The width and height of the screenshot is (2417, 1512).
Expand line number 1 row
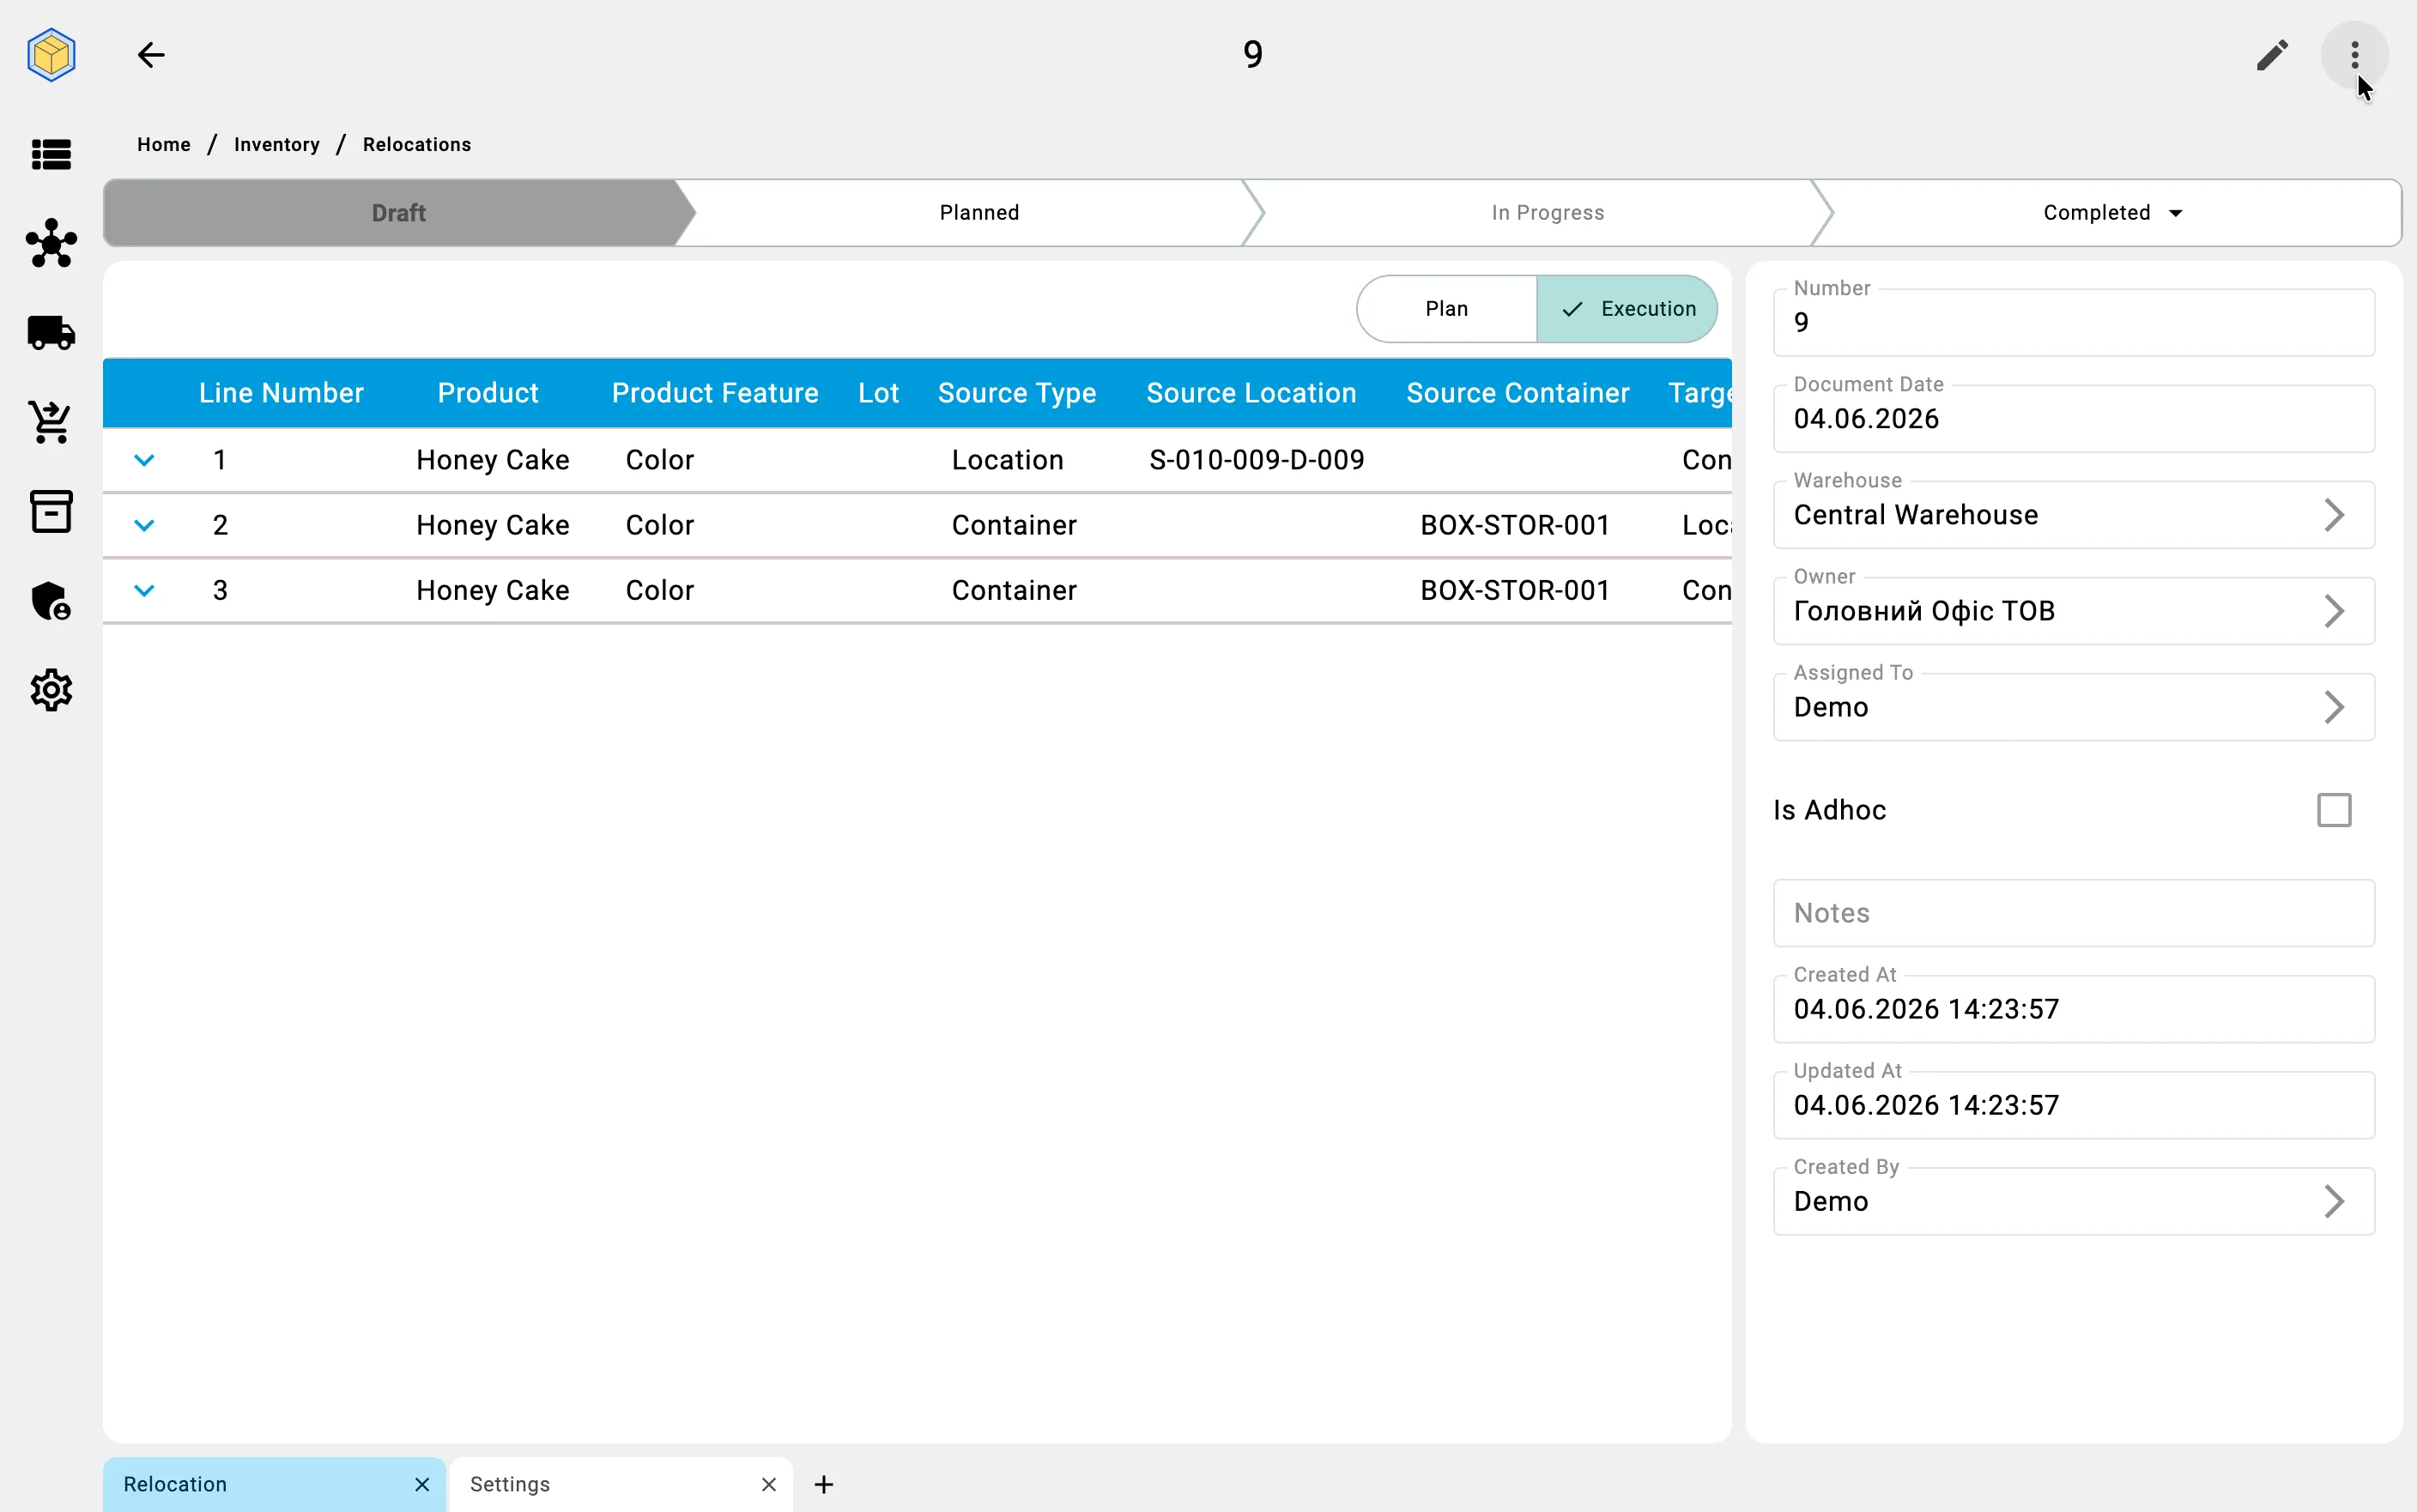pos(144,460)
